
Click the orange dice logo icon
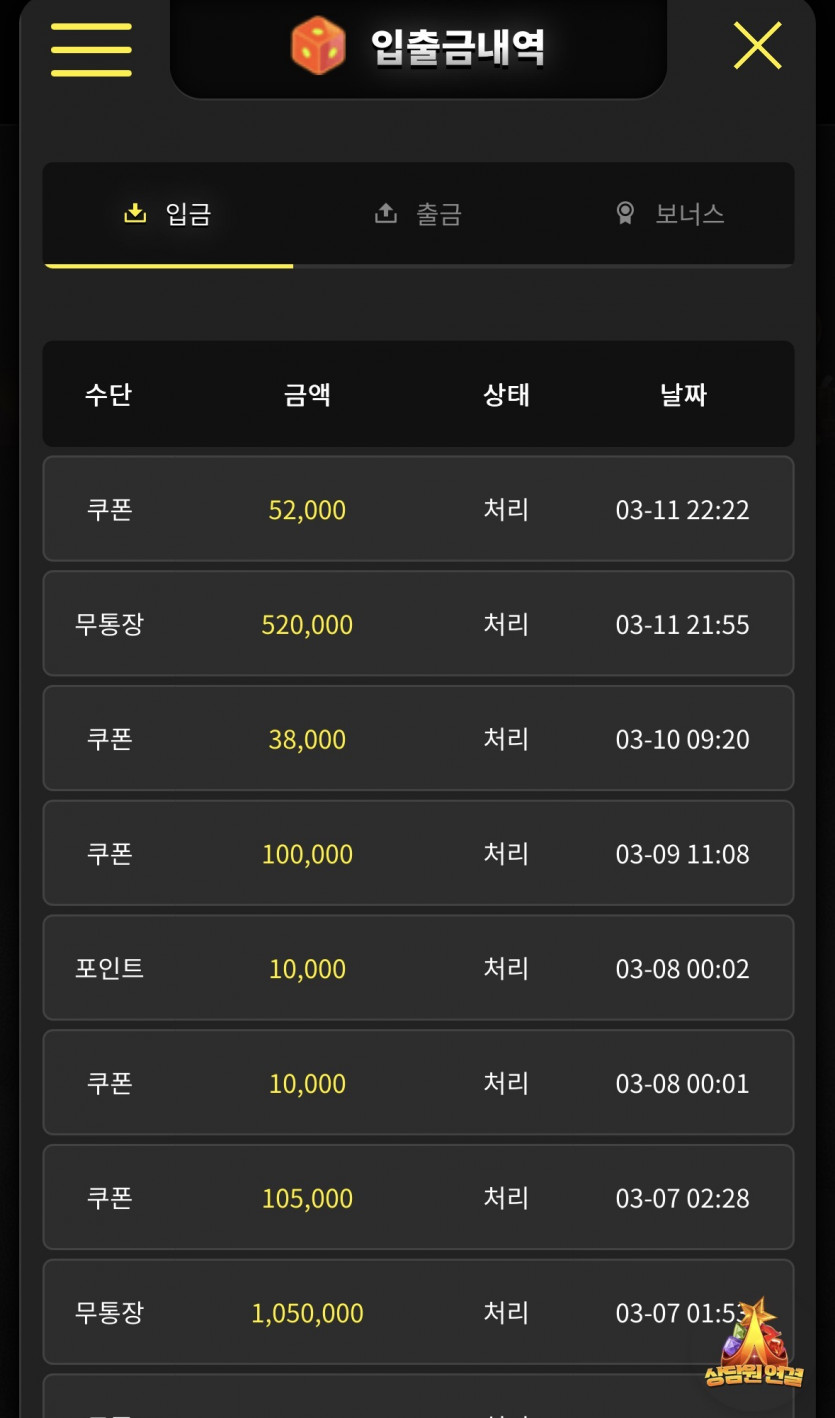(318, 46)
